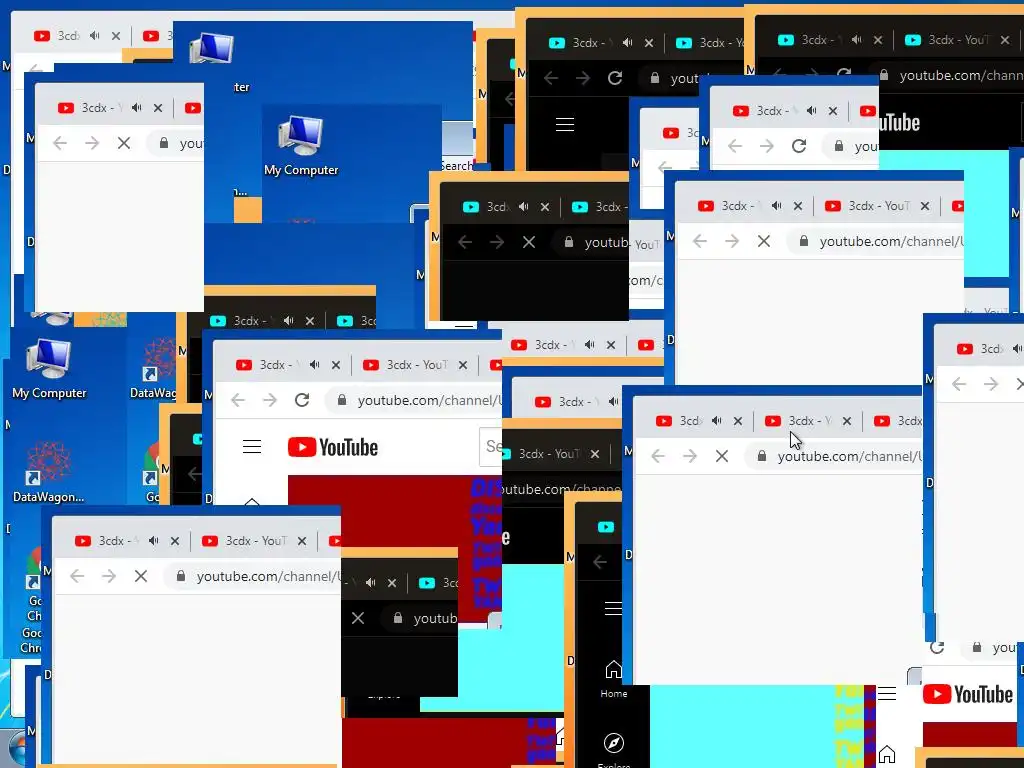The width and height of the screenshot is (1024, 768).
Task: Go back in top dark window with hamburger menu
Action: pos(551,78)
